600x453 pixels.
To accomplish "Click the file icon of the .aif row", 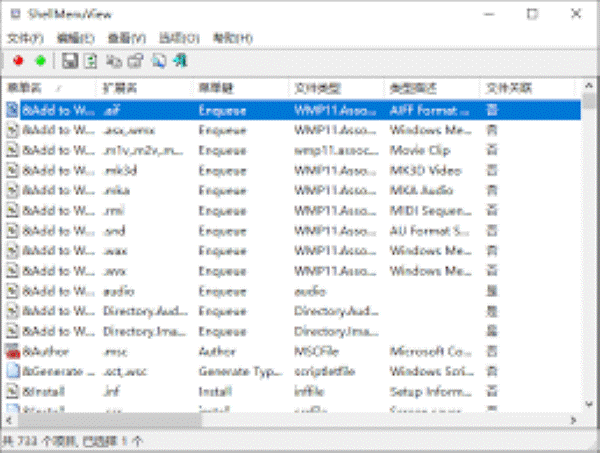I will pos(12,110).
